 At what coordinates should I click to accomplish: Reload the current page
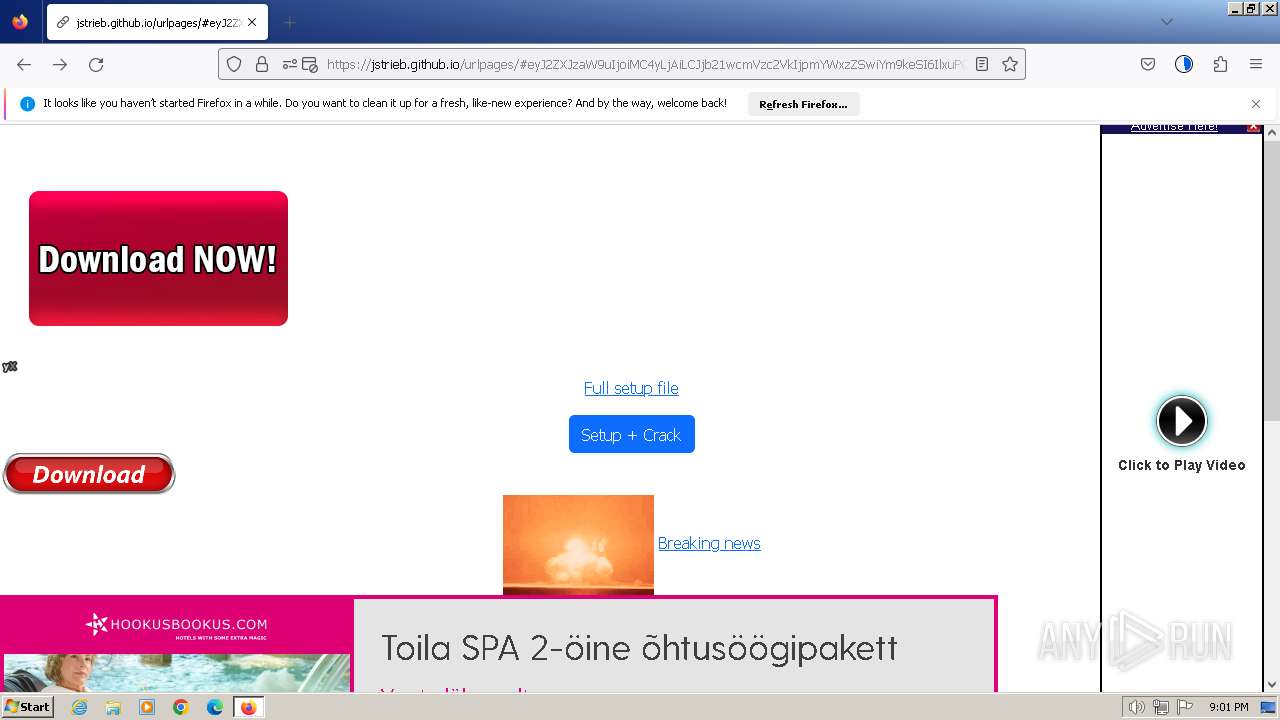coord(96,64)
